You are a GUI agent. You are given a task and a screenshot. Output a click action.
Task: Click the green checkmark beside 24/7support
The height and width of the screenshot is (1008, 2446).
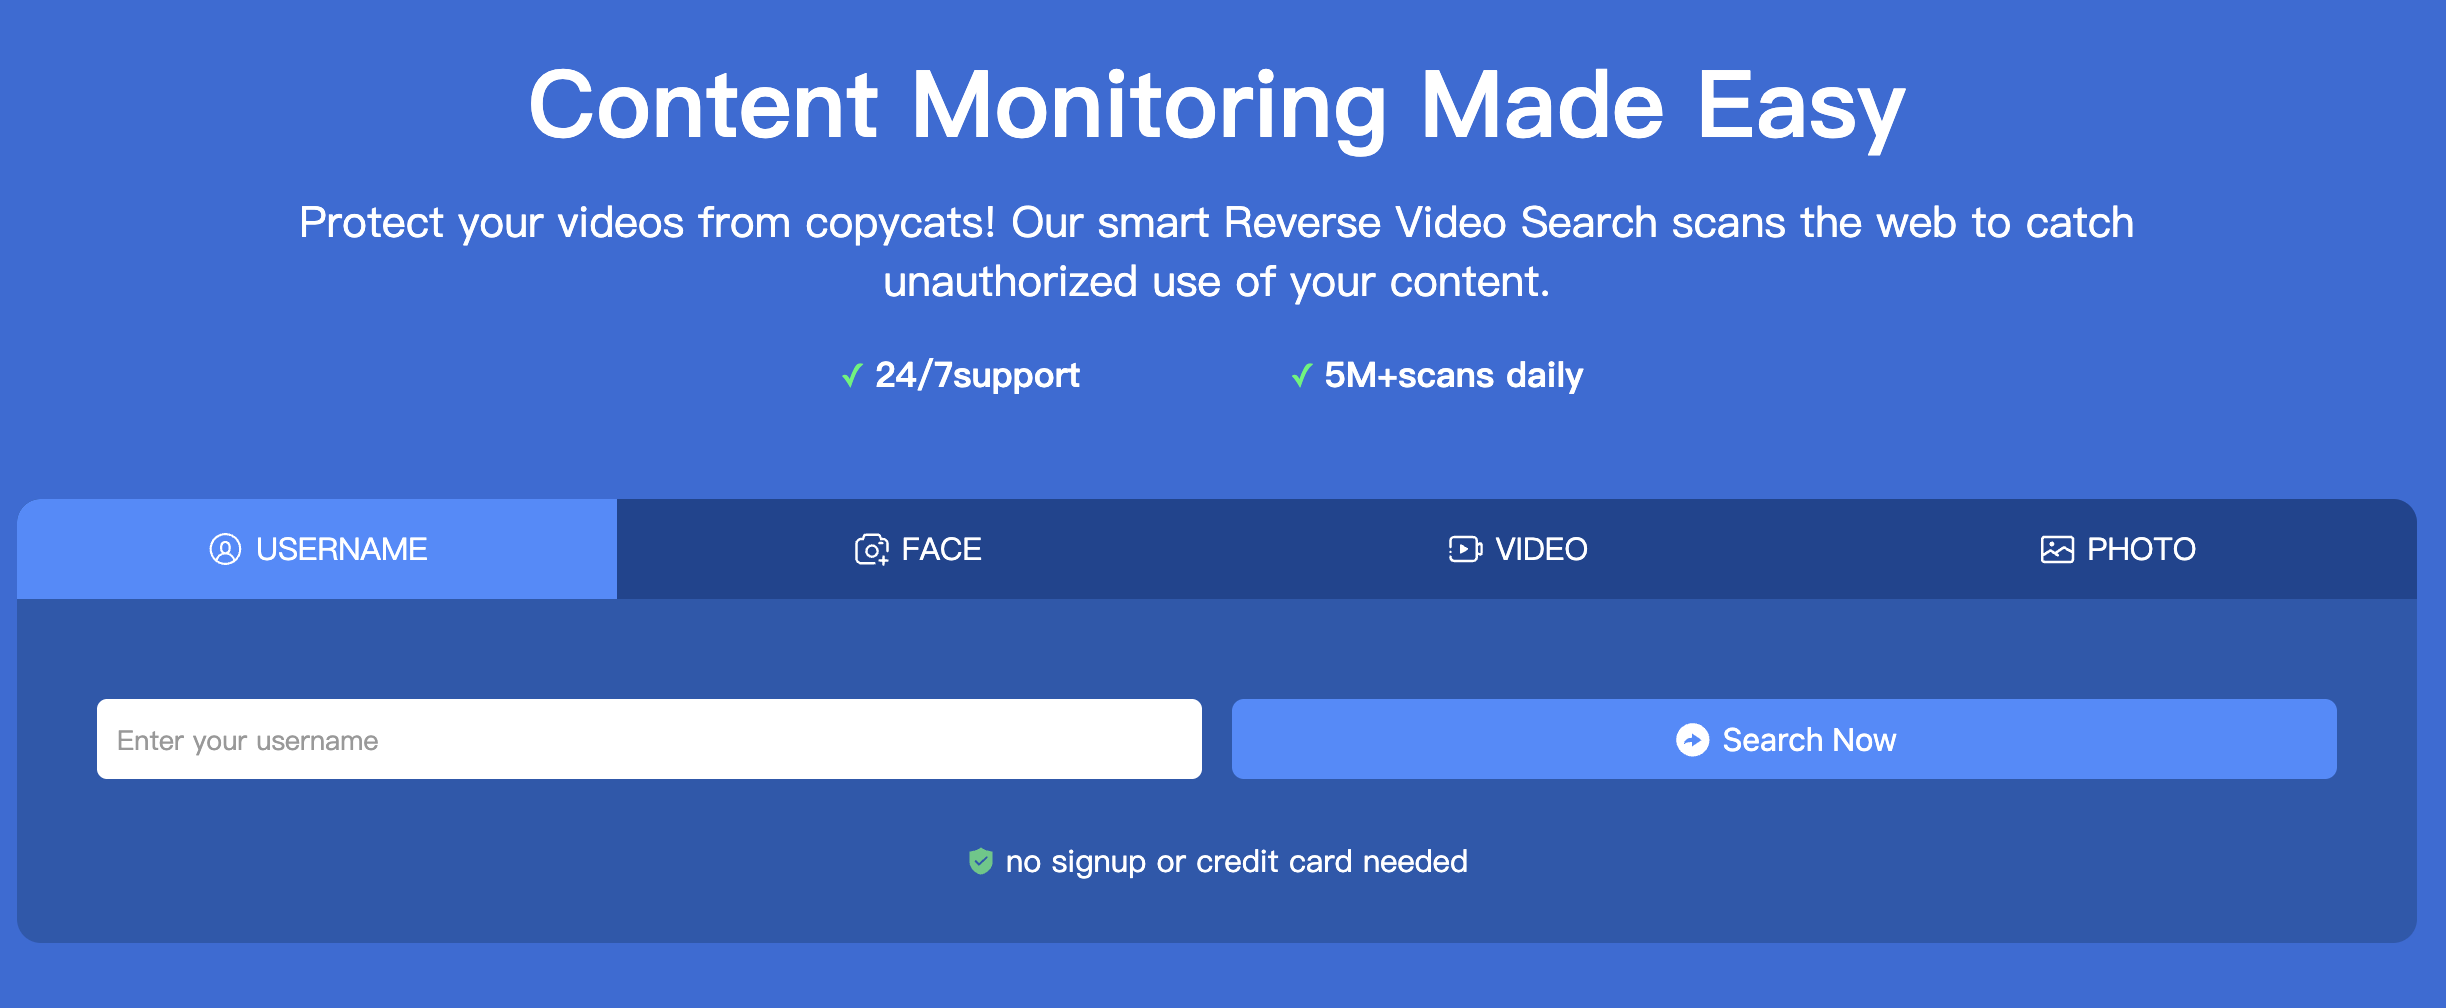(x=852, y=376)
